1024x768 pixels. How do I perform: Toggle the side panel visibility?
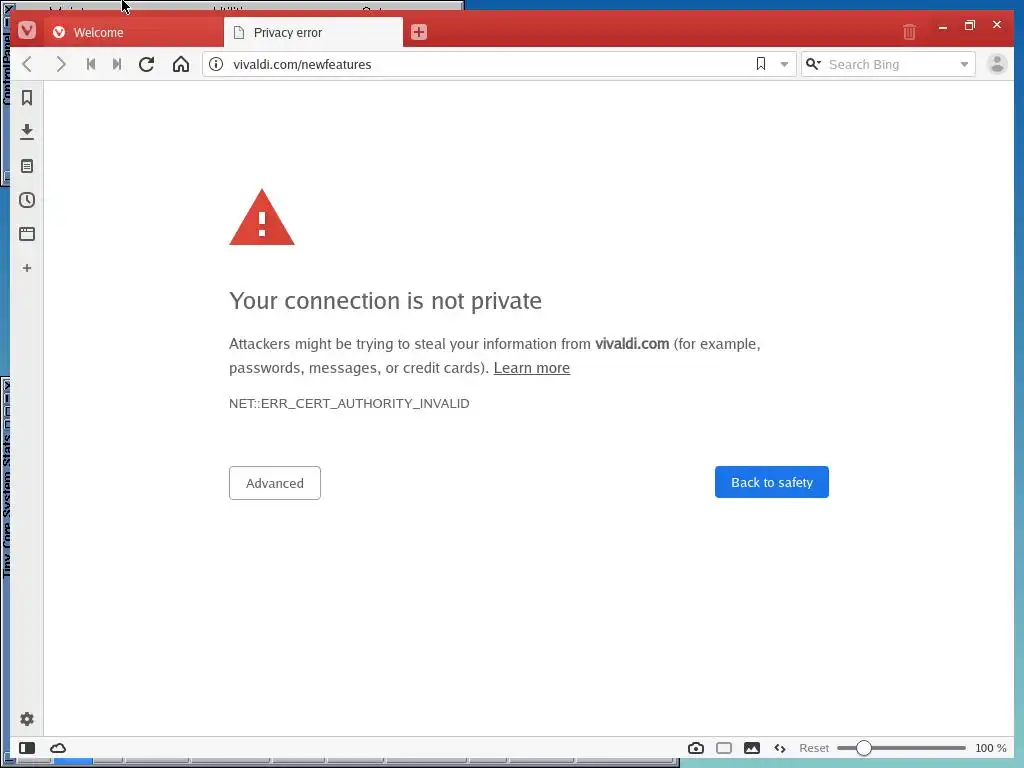coord(27,748)
